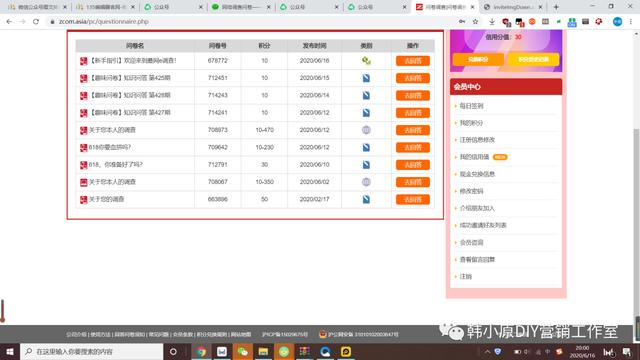Open the Chrome three-dot menu
This screenshot has height=360, width=640.
pyautogui.click(x=631, y=22)
